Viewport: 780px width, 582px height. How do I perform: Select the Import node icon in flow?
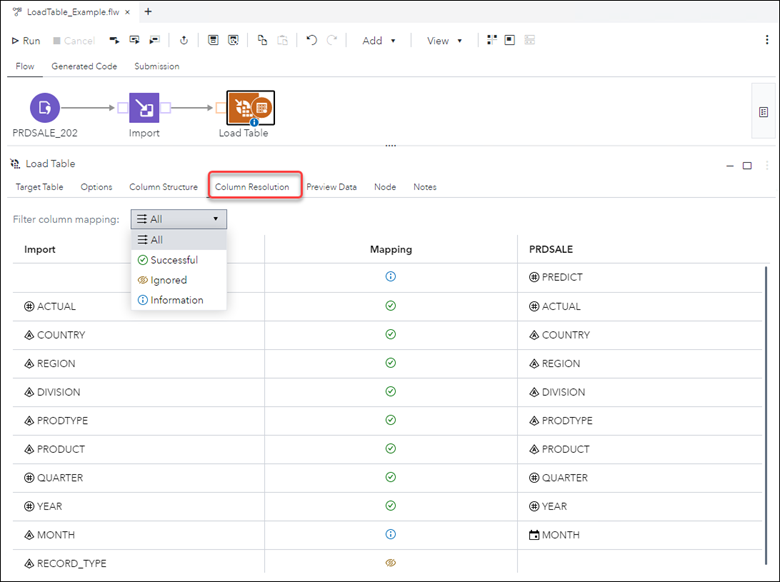[x=144, y=107]
